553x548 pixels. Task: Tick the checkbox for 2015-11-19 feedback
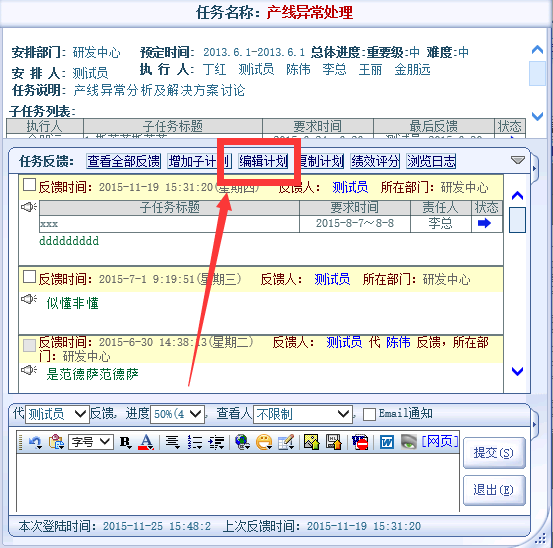(x=29, y=185)
